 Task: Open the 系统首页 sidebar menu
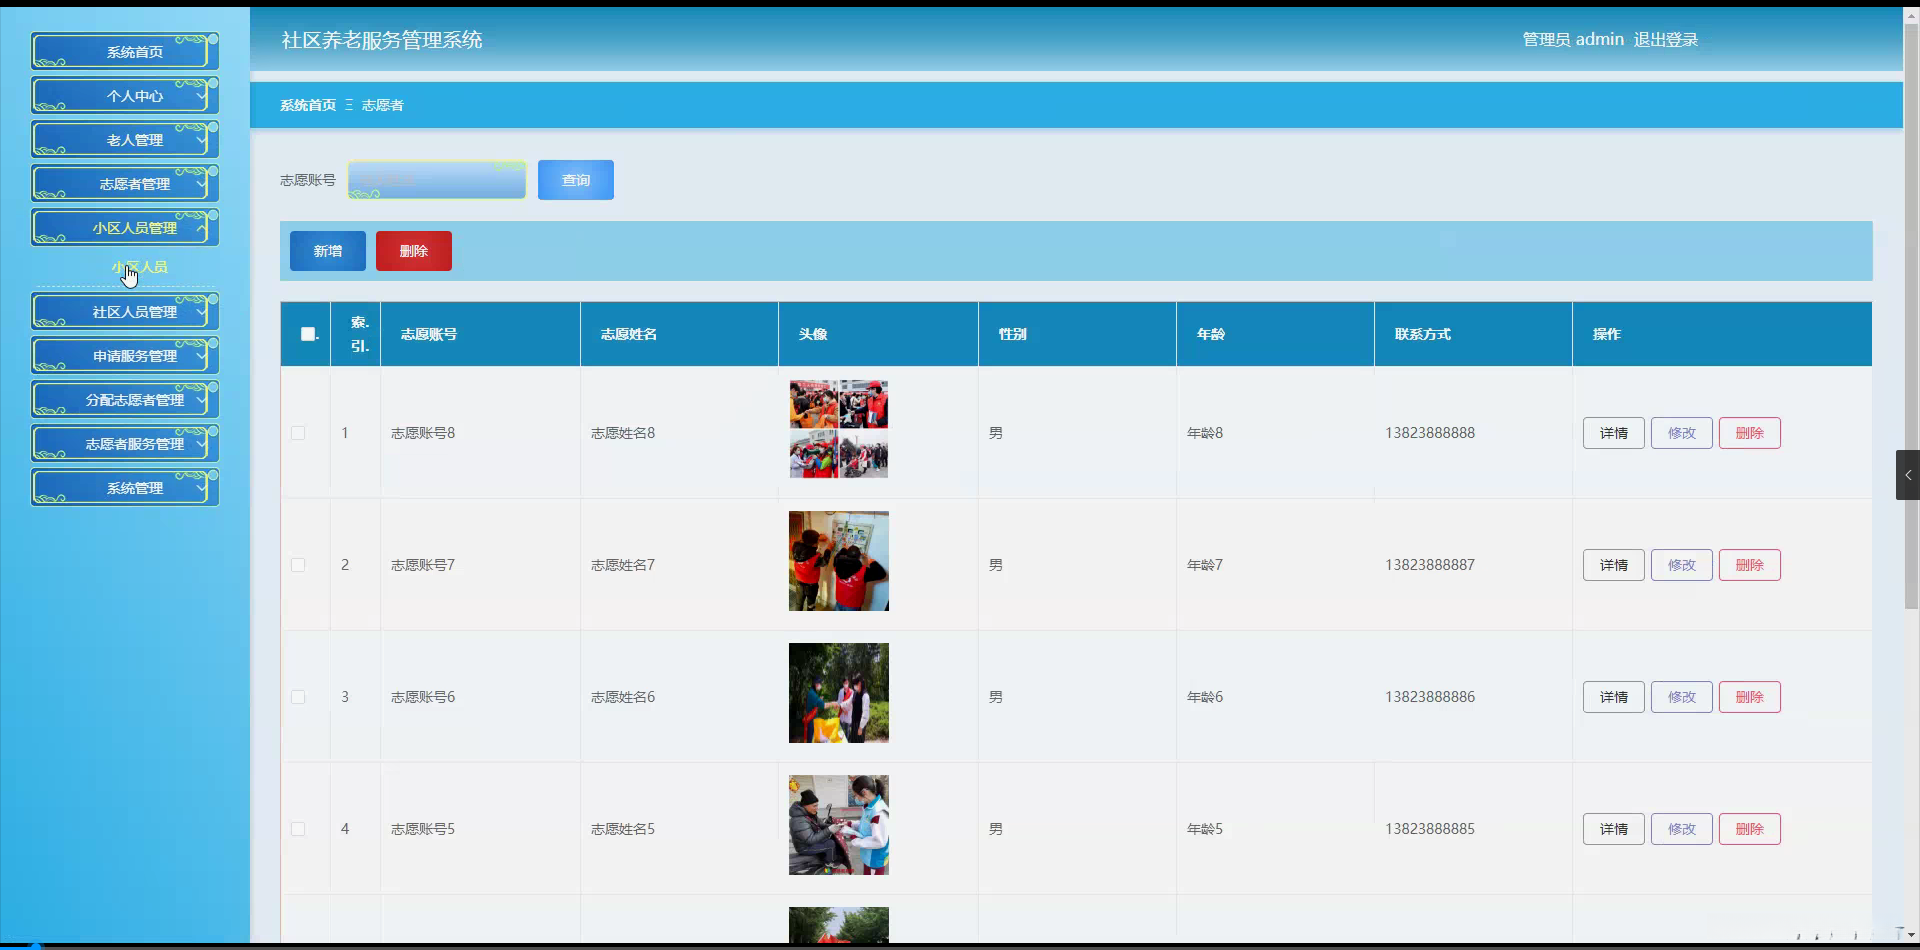[x=125, y=52]
